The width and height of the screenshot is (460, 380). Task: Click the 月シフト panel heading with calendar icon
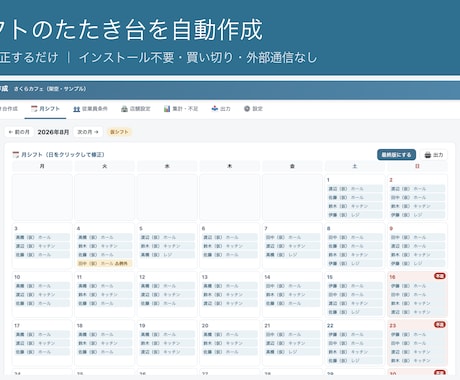[58, 155]
